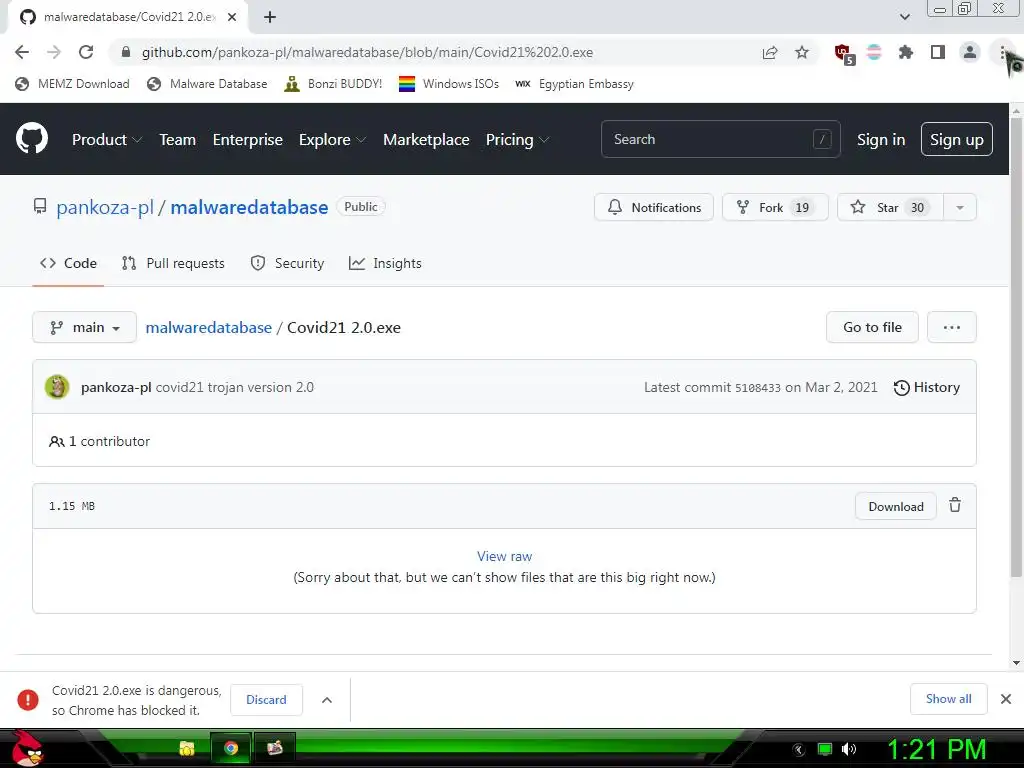Open the Chrome three-dot menu
The width and height of the screenshot is (1024, 768).
coord(1002,52)
